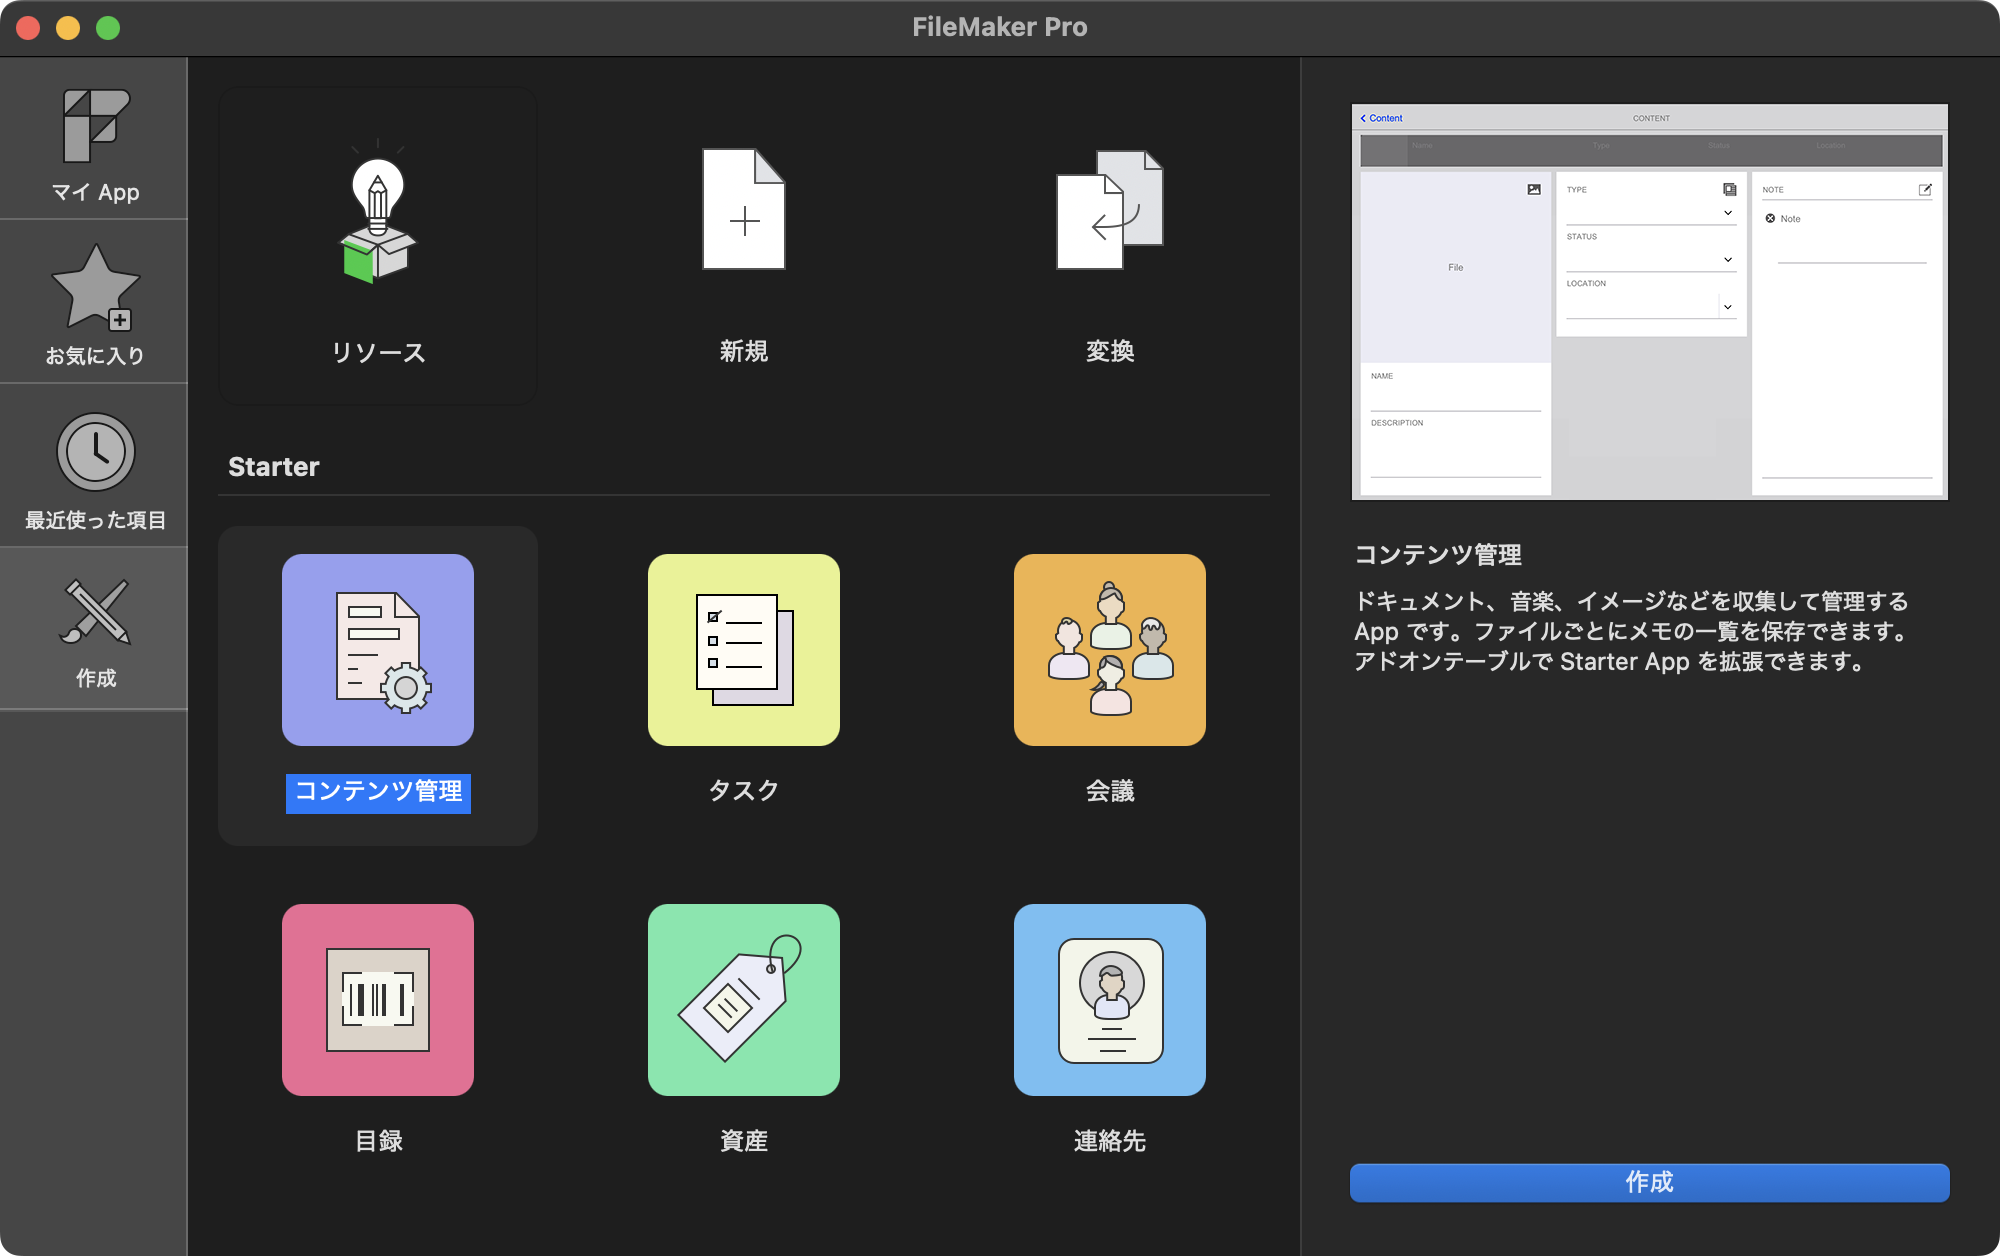
Task: Click the コンテンツ管理 preview thumbnail
Action: tap(1649, 301)
